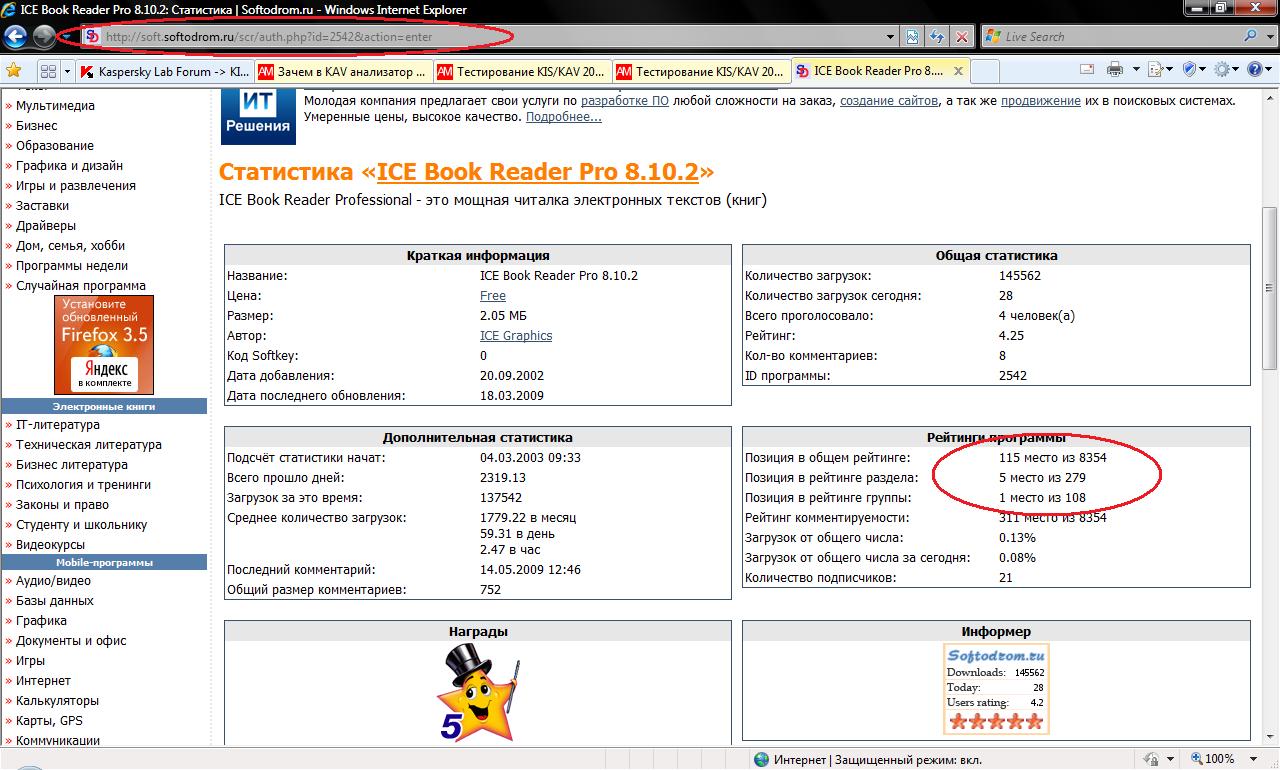Follow the создание сайтов link
The width and height of the screenshot is (1280, 770).
coord(889,101)
